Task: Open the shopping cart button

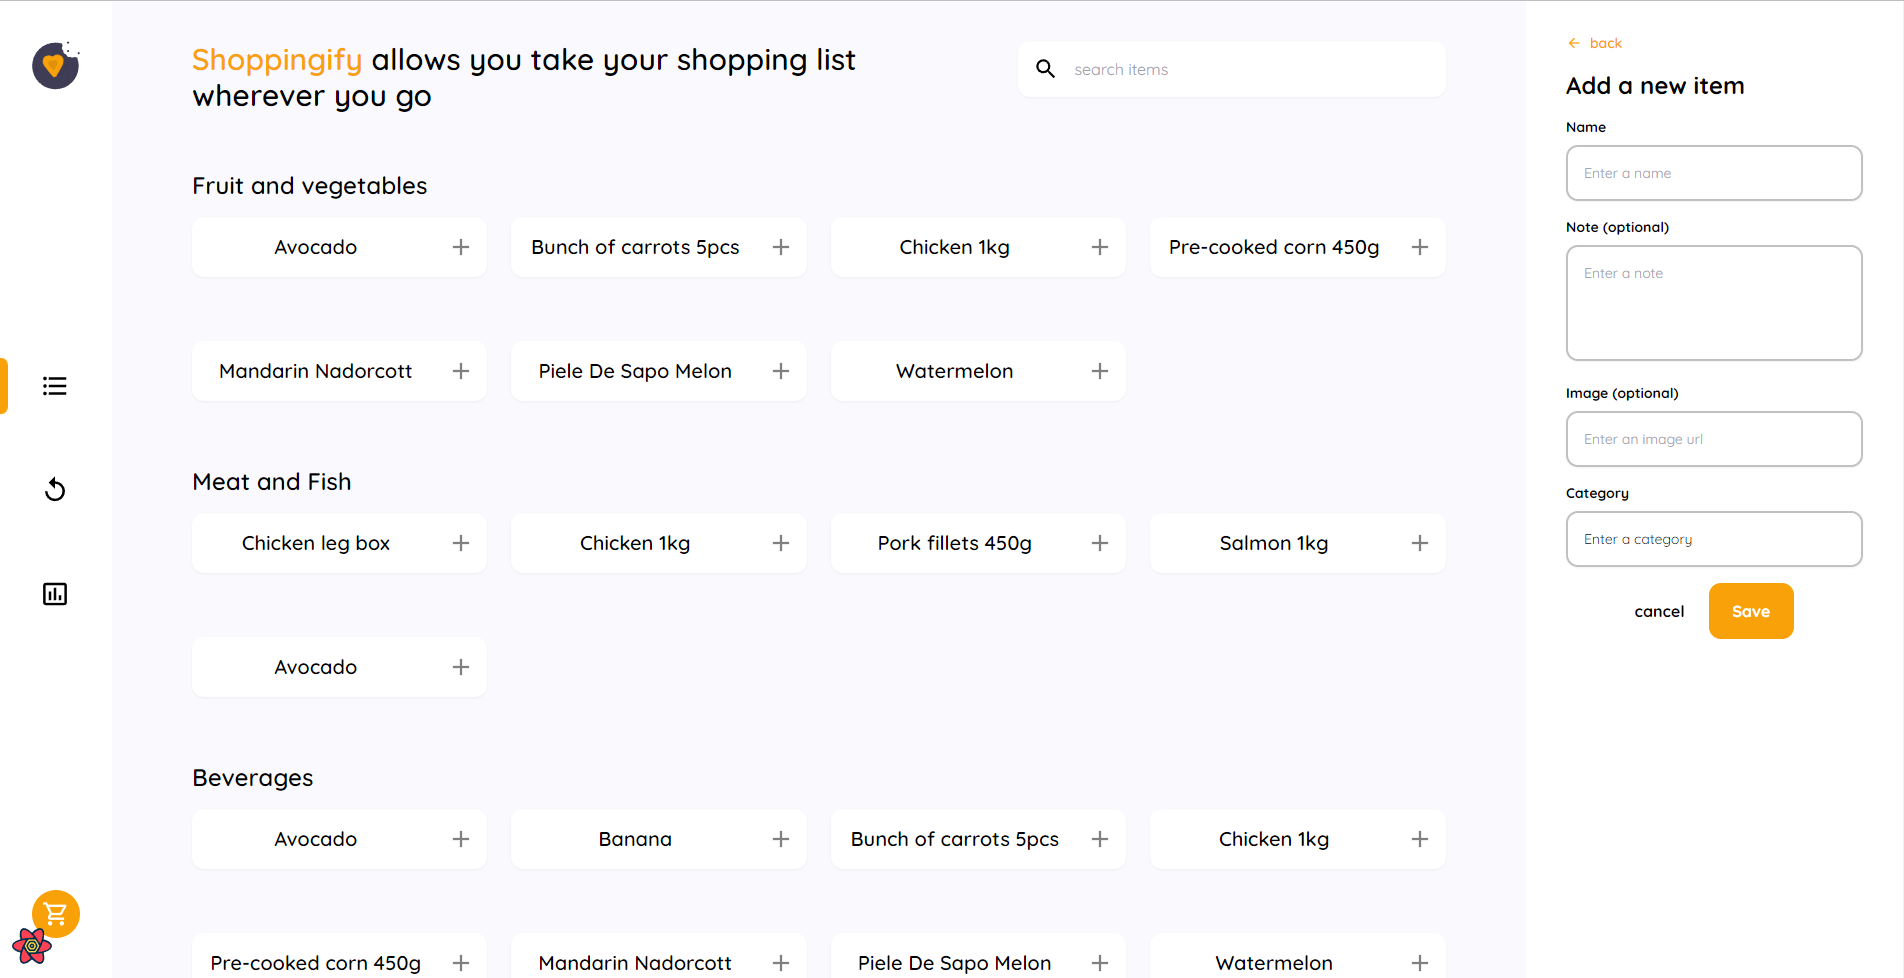Action: click(56, 913)
